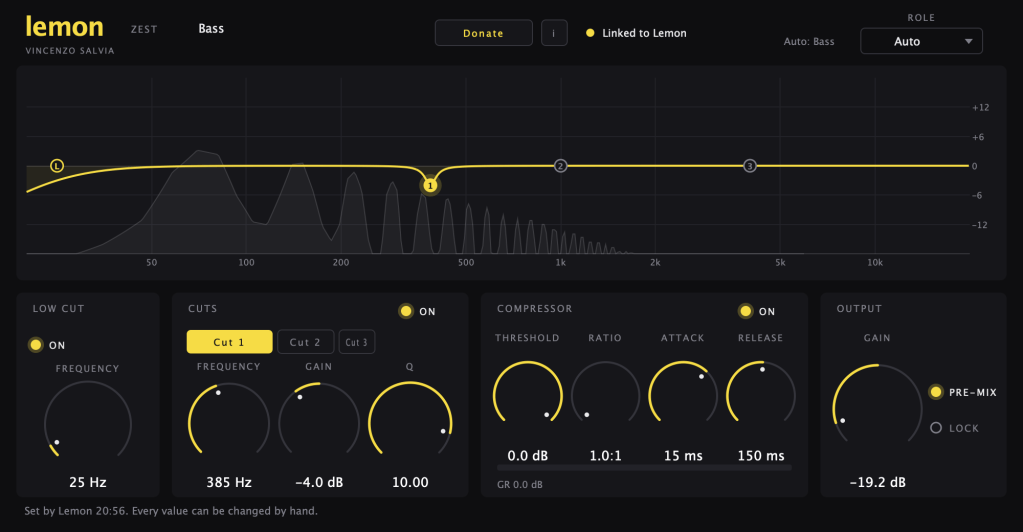The width and height of the screenshot is (1023, 532).
Task: Click the 150 ms release value
Action: [761, 456]
